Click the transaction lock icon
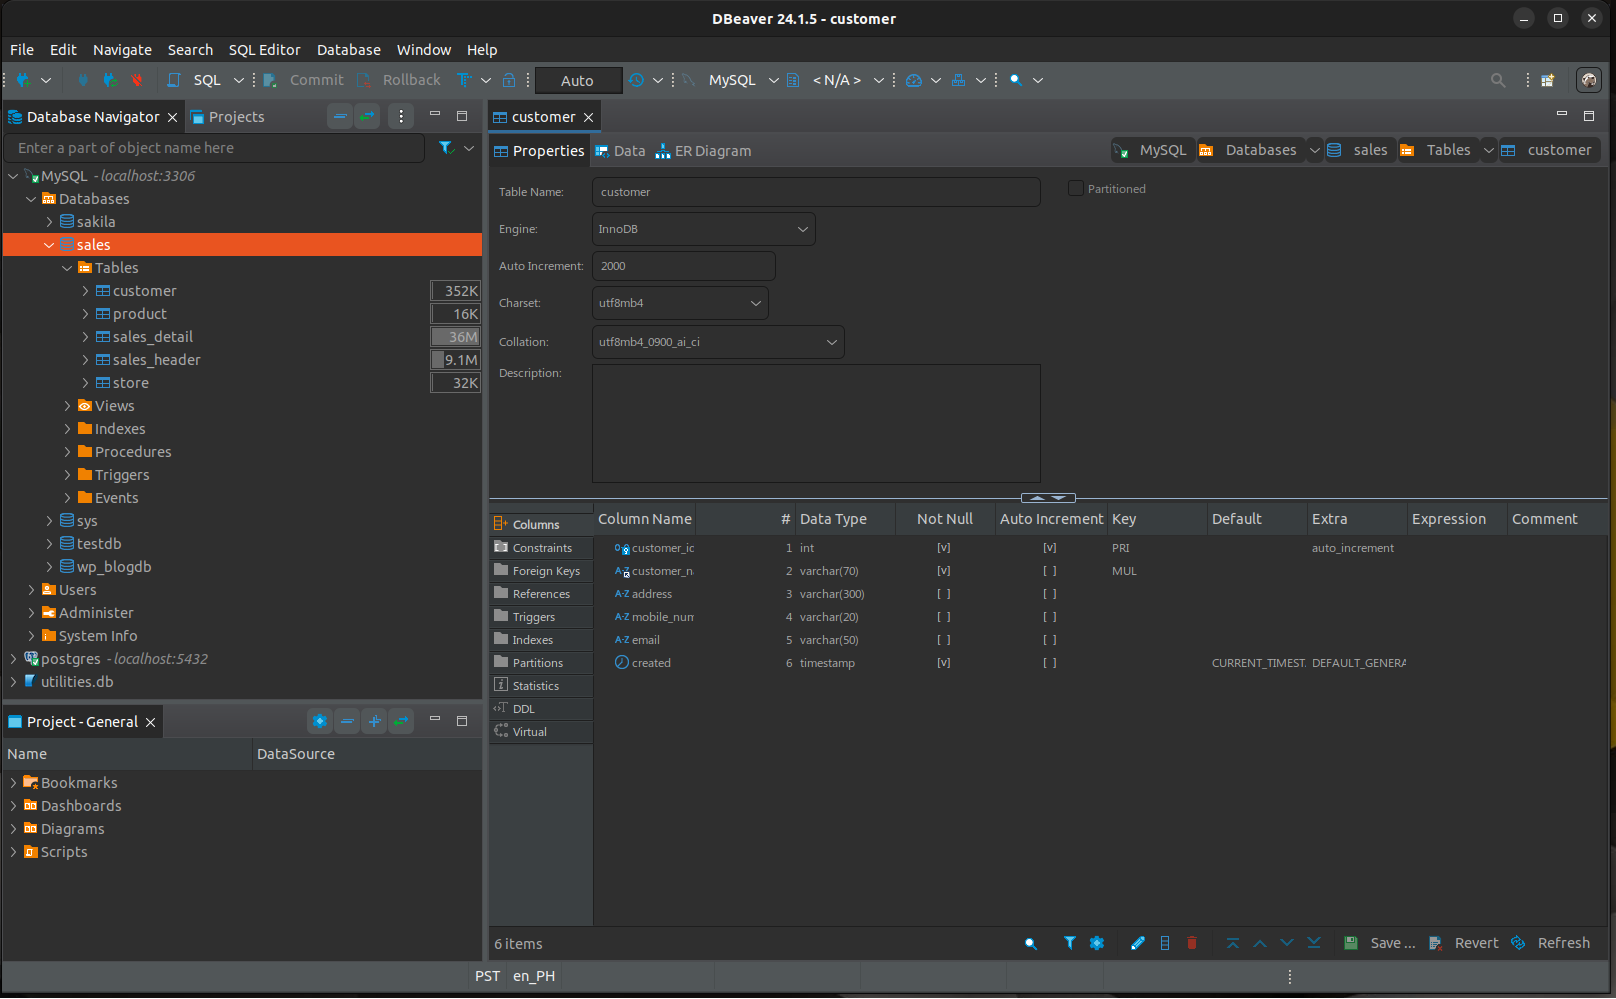 coord(509,80)
